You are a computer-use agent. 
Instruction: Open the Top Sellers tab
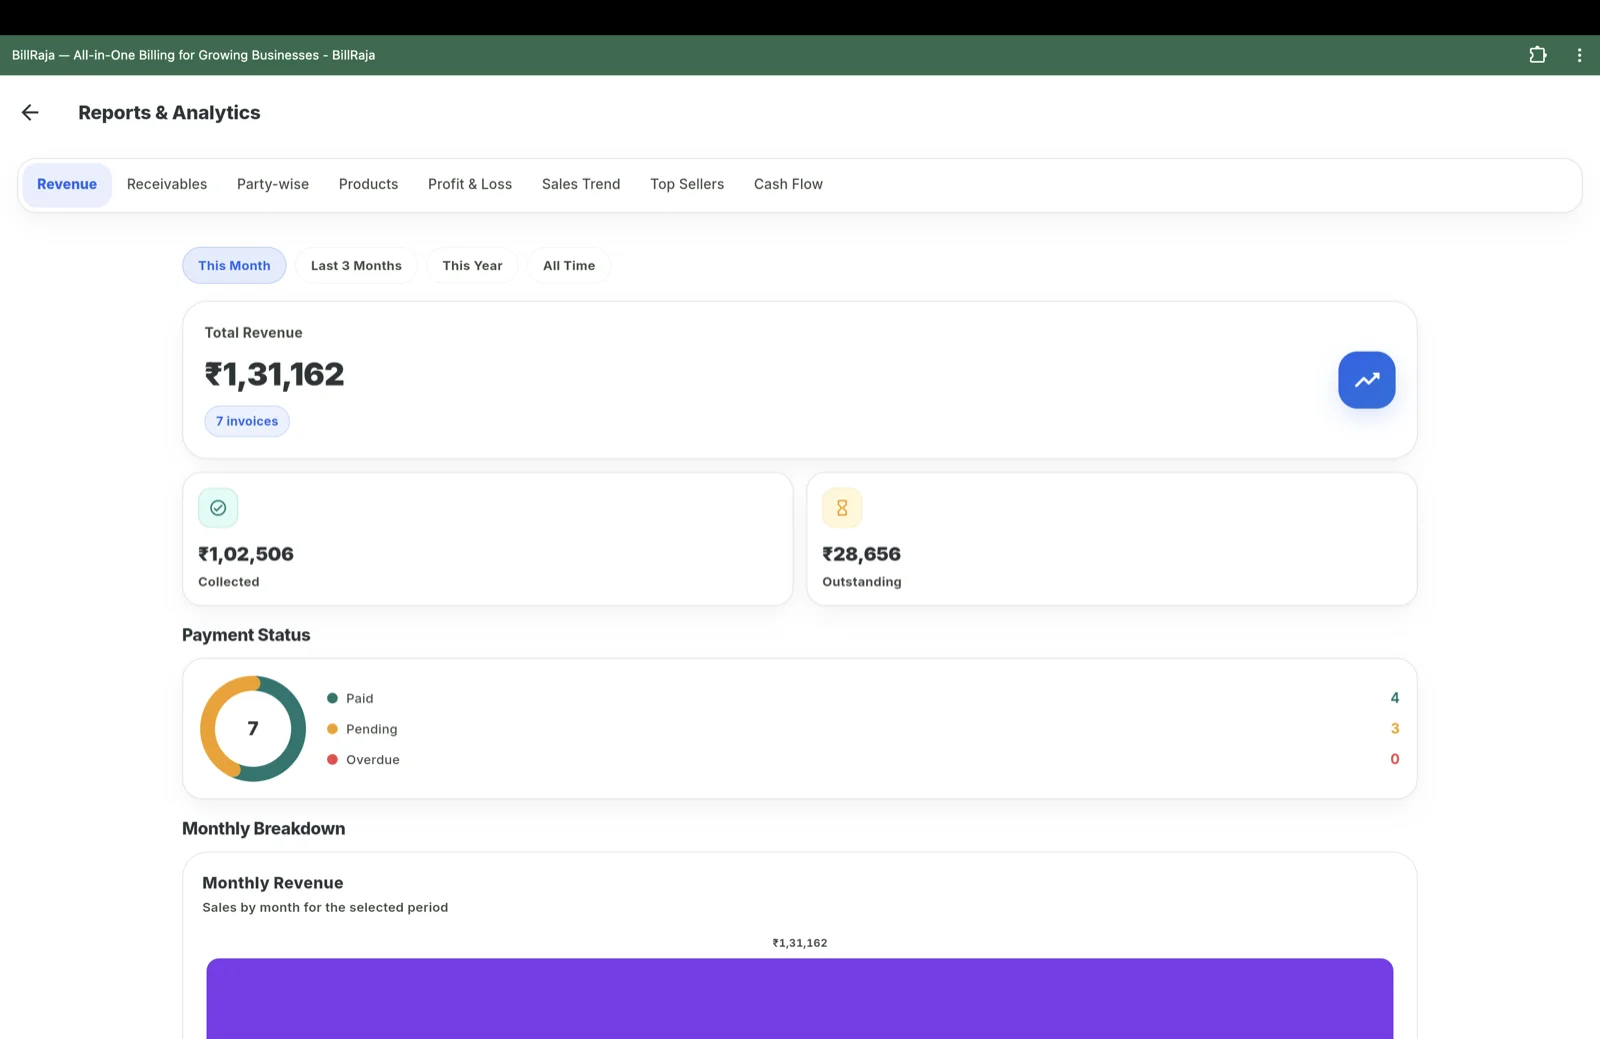[x=687, y=185]
